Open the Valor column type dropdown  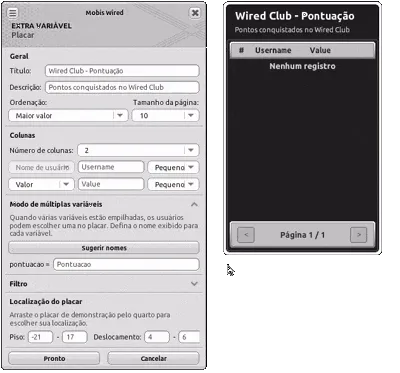(x=41, y=184)
